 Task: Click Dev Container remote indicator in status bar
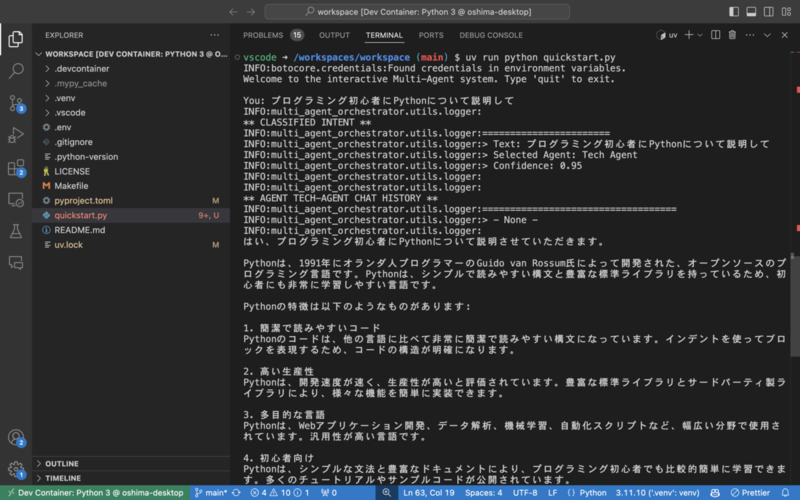coord(95,493)
